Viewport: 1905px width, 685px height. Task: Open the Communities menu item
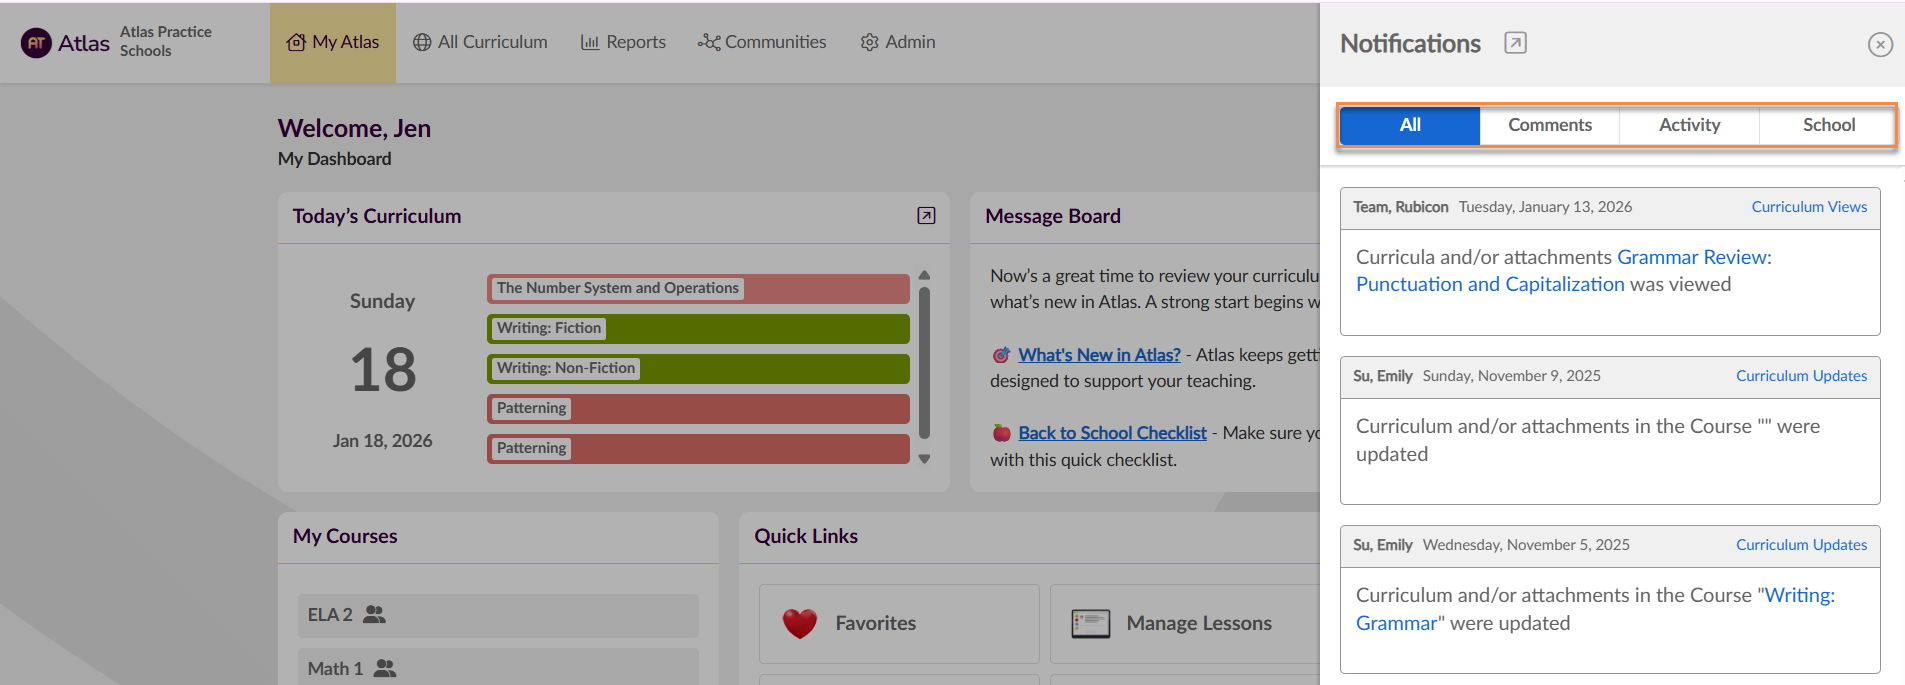pyautogui.click(x=762, y=42)
